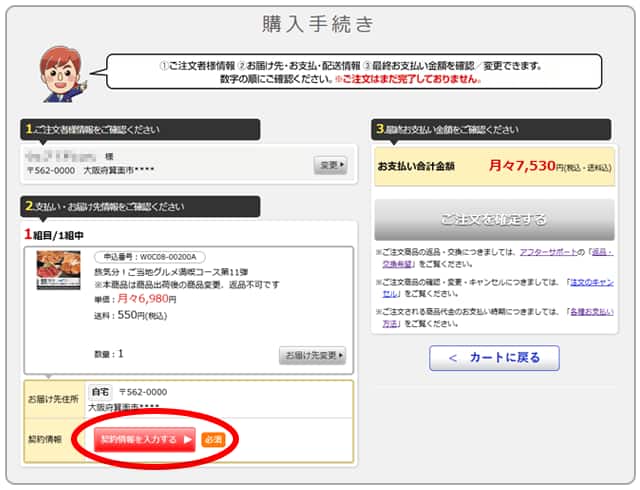Click the orange 必須 badge
Viewport: 640px width, 490px height.
point(213,440)
